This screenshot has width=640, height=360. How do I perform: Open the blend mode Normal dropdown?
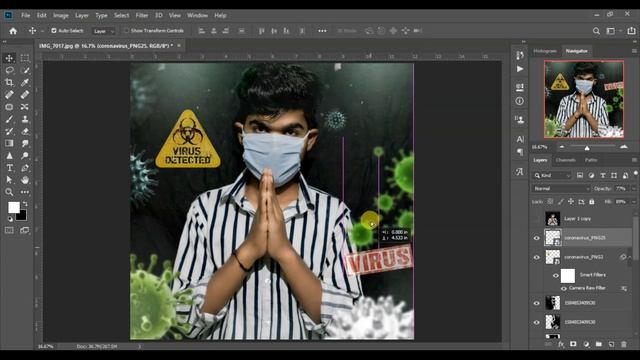pos(561,189)
